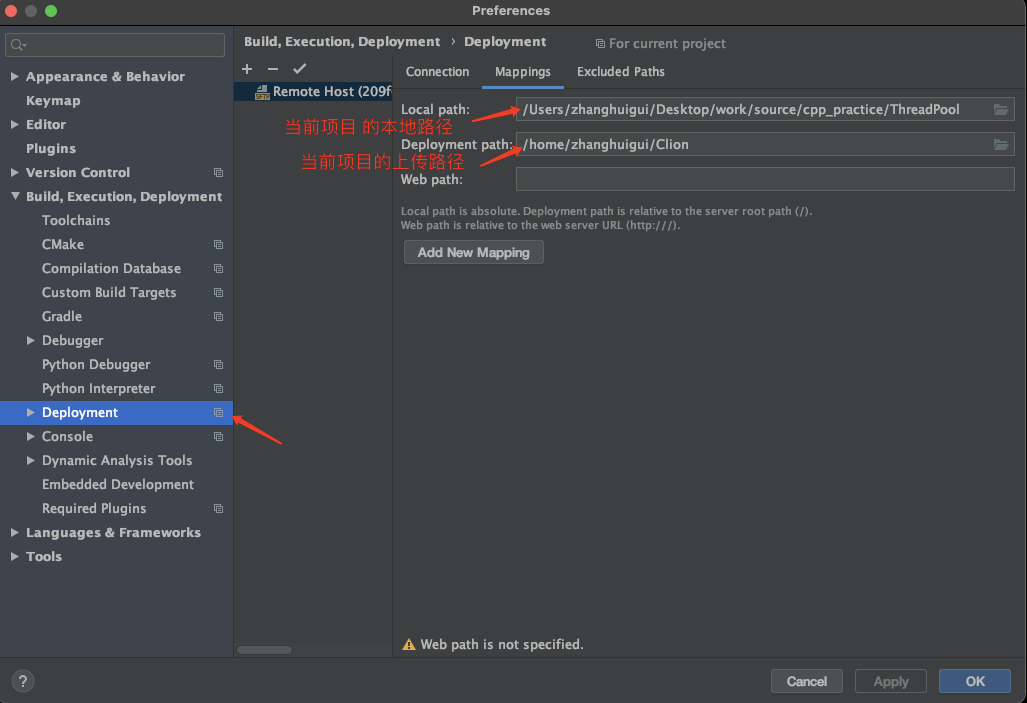Screen dimensions: 1027x703
Task: Switch to the Connection tab
Action: [437, 72]
